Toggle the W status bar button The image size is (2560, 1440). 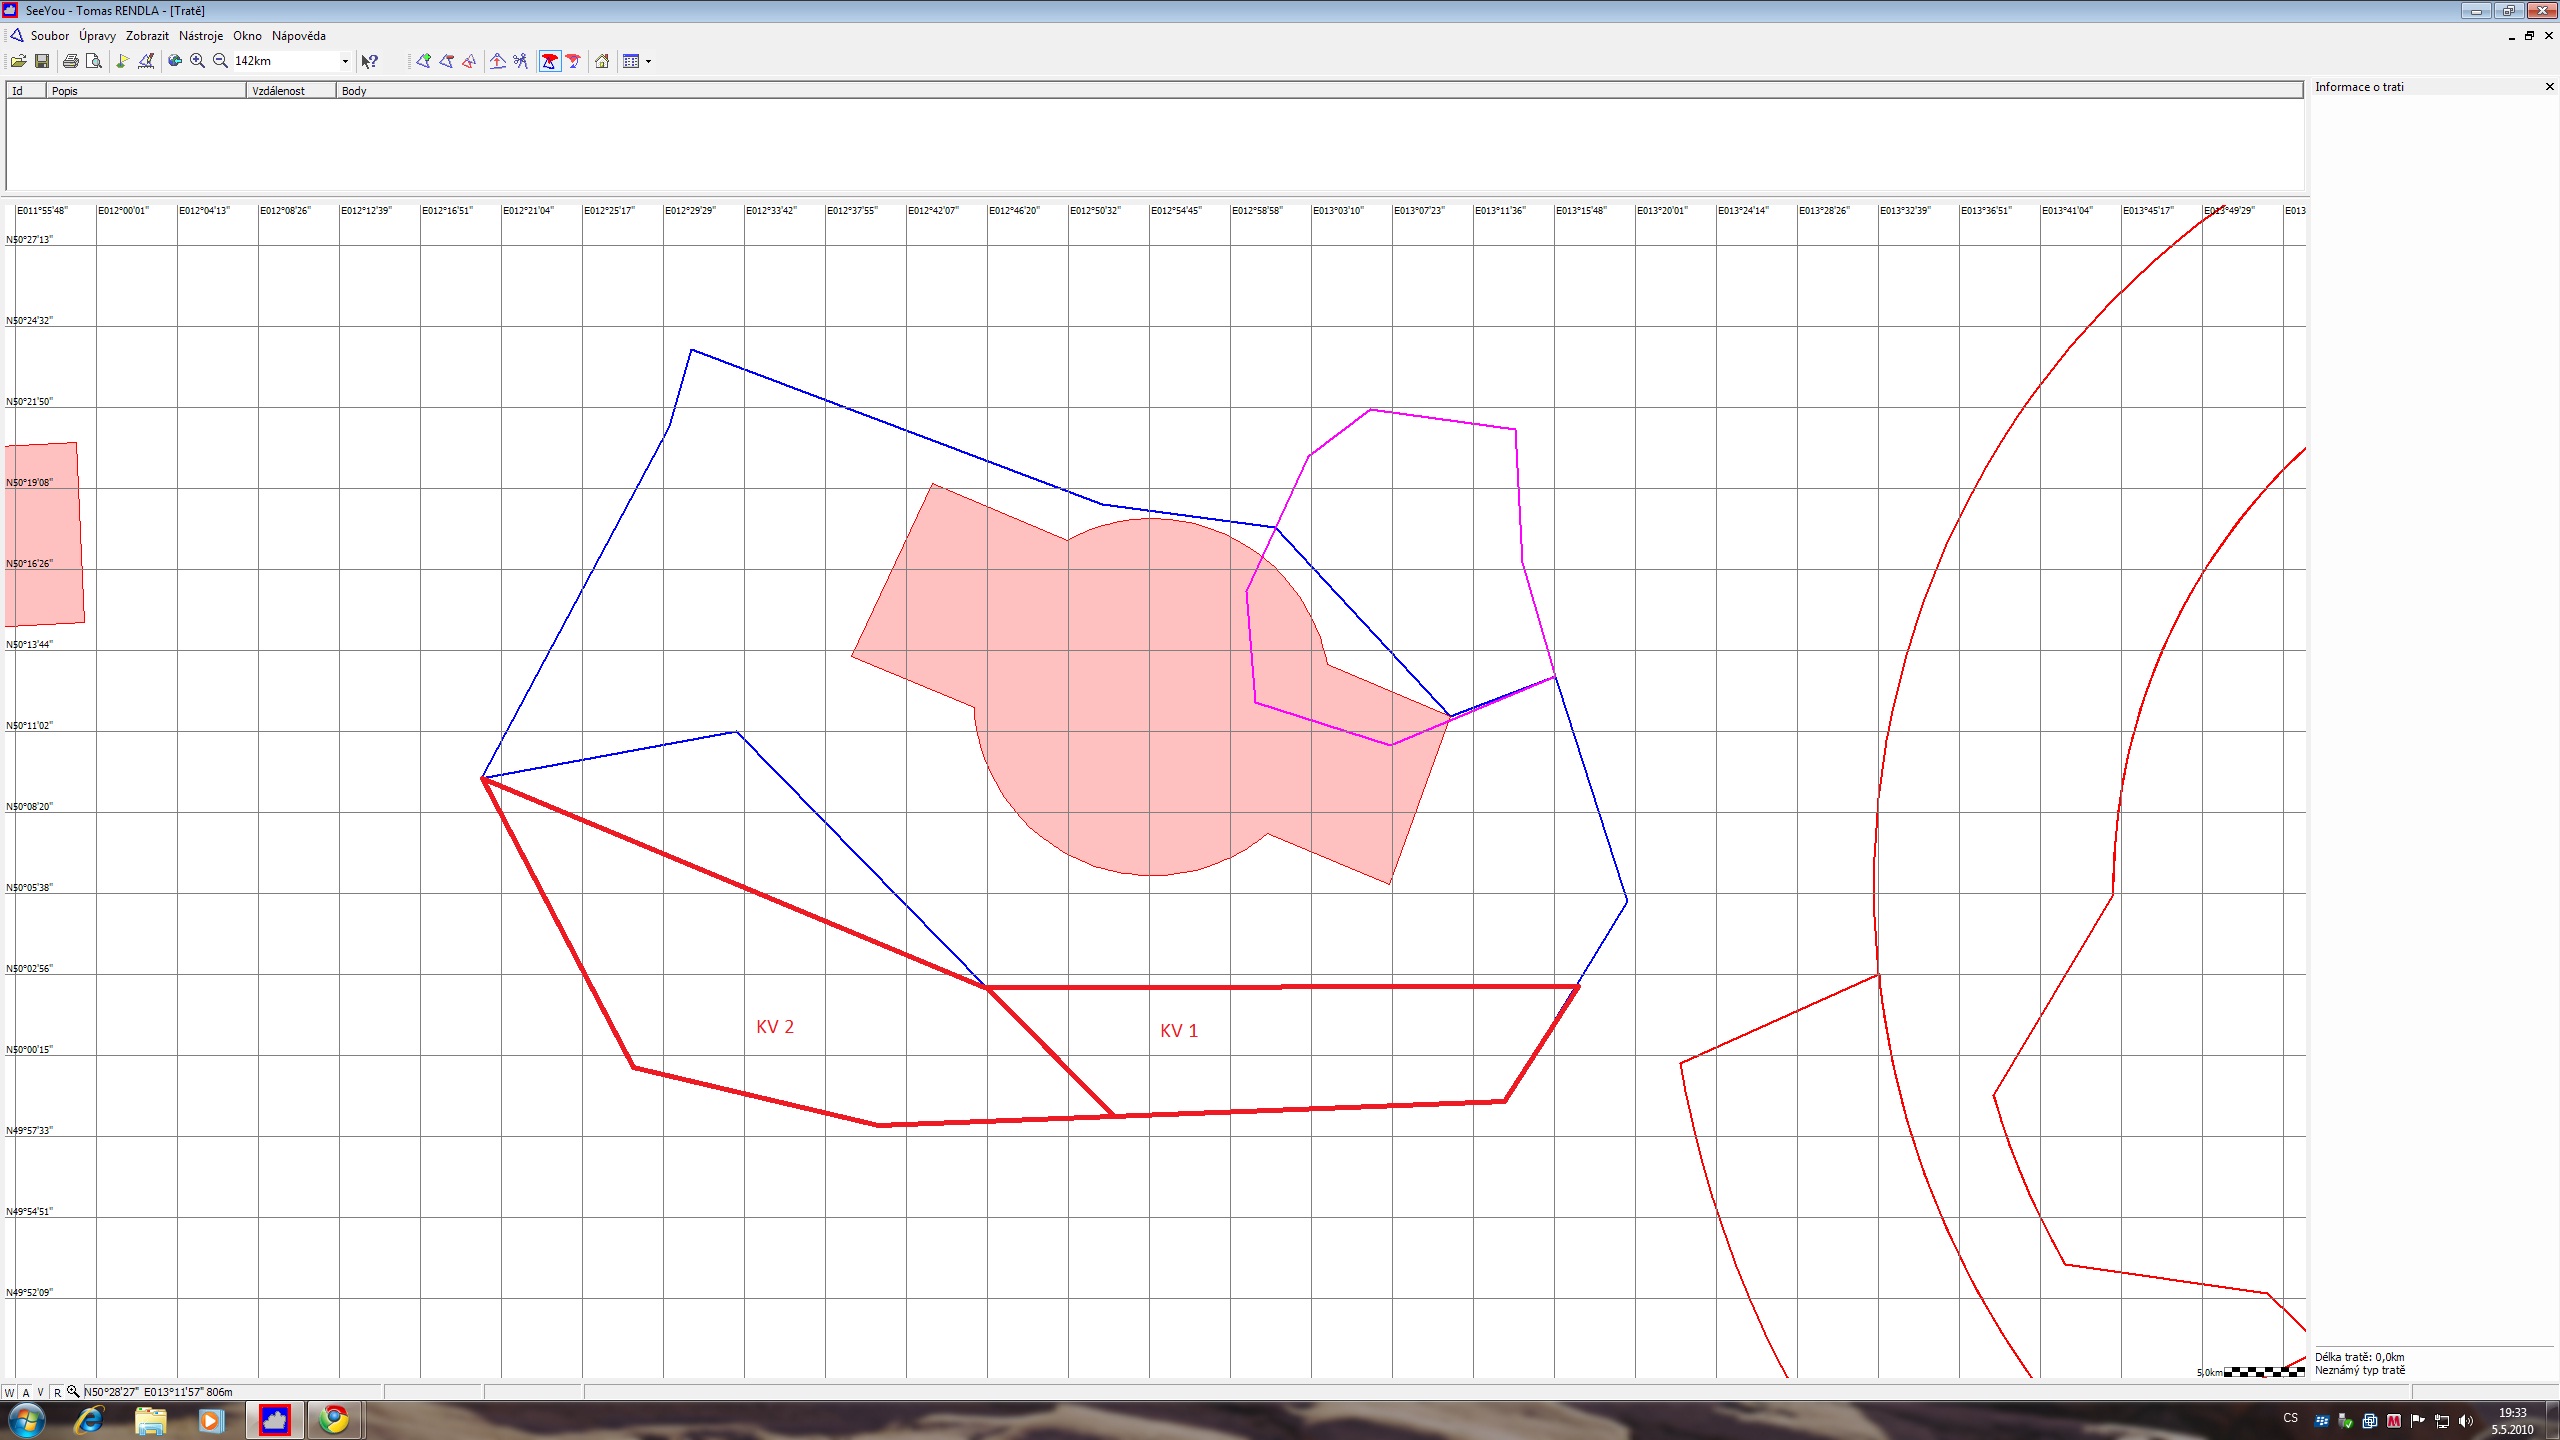click(10, 1392)
